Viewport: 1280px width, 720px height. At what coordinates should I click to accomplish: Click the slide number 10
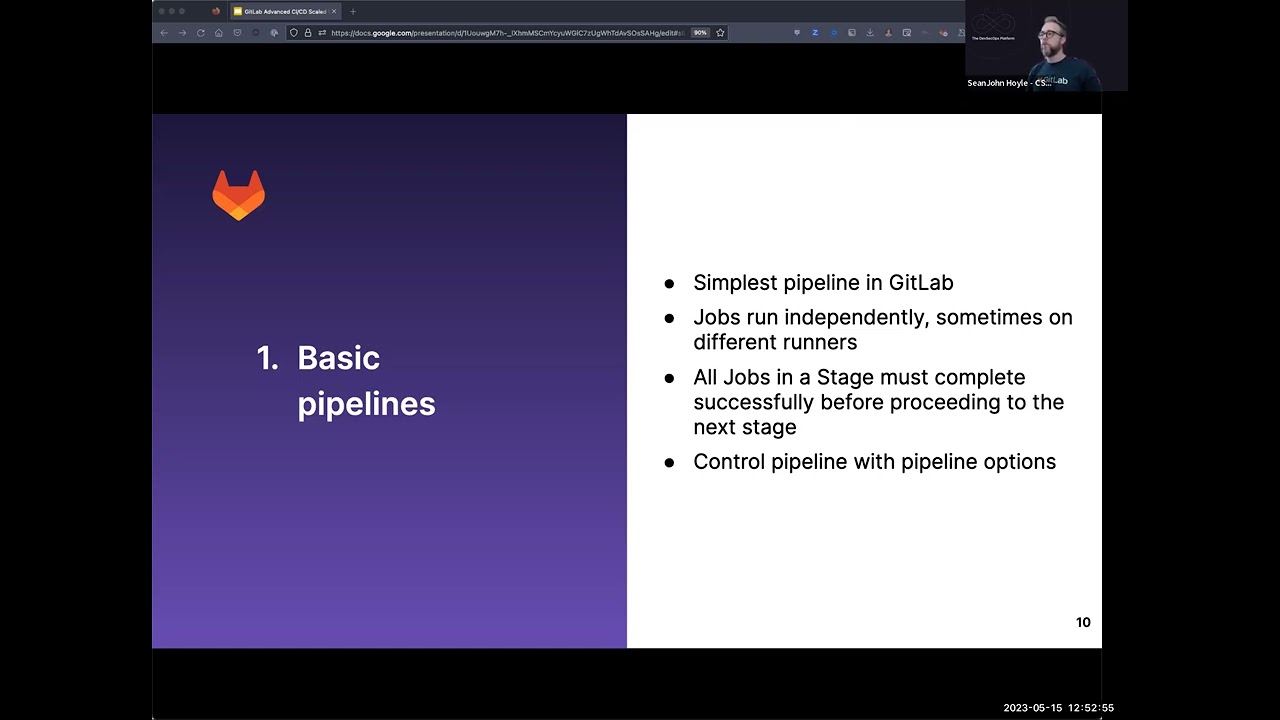coord(1083,622)
